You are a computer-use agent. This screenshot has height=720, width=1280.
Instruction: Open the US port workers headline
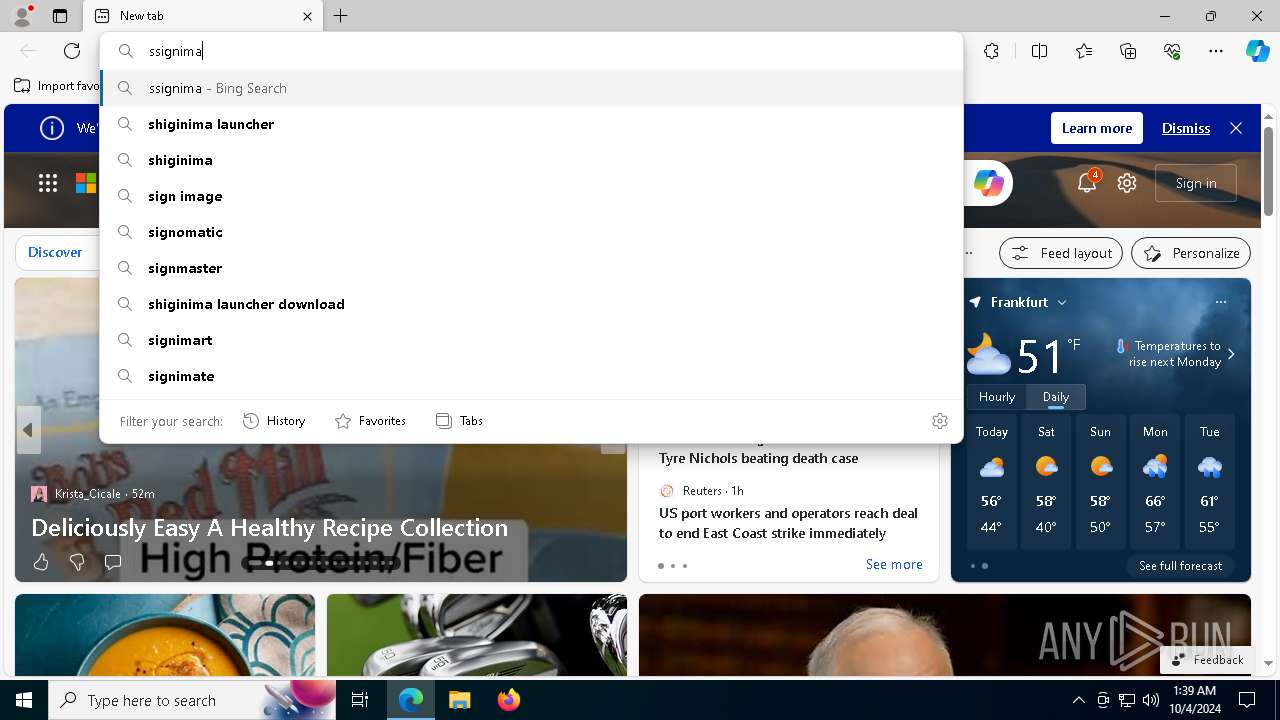click(x=788, y=523)
